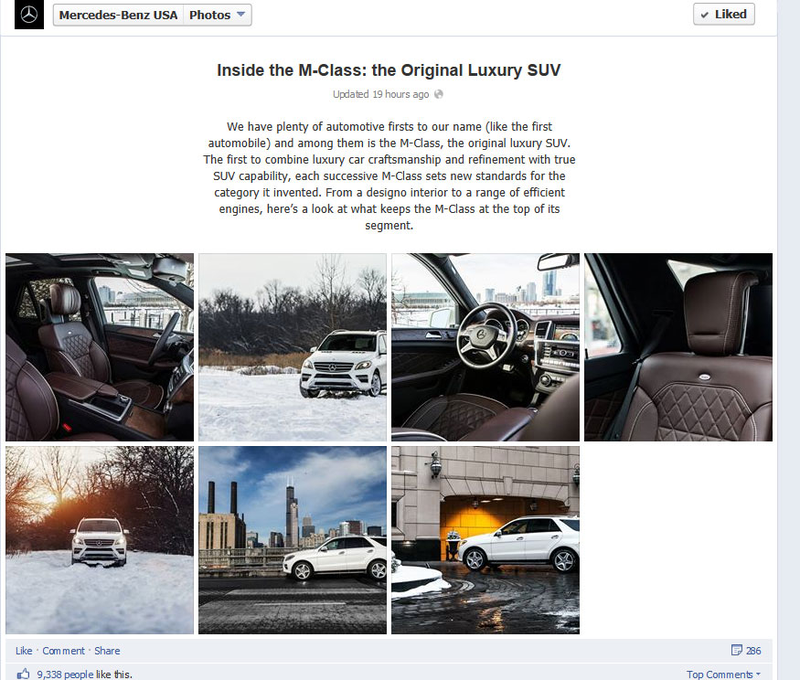Click the public globe privacy icon

pos(438,94)
